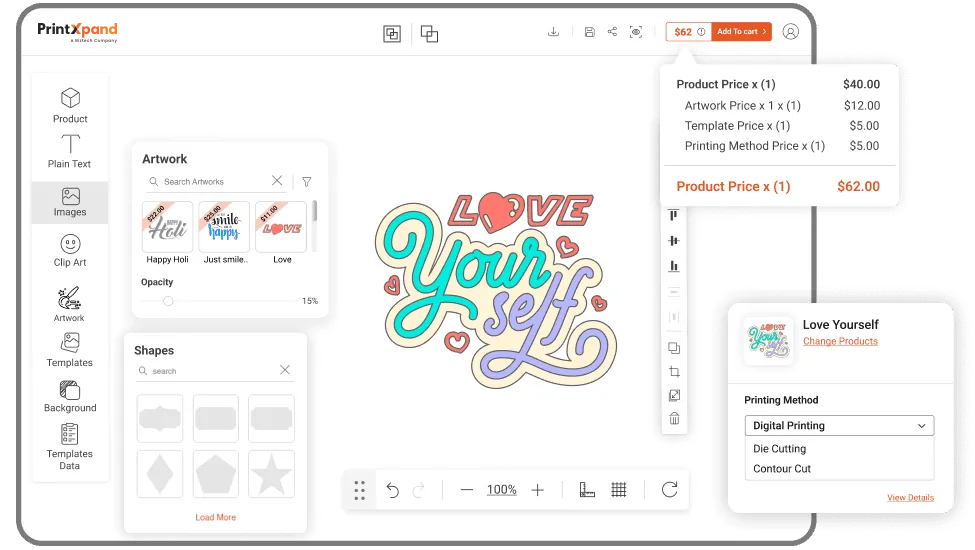Zoom in with the plus button
Image resolution: width=975 pixels, height=550 pixels.
coord(537,490)
